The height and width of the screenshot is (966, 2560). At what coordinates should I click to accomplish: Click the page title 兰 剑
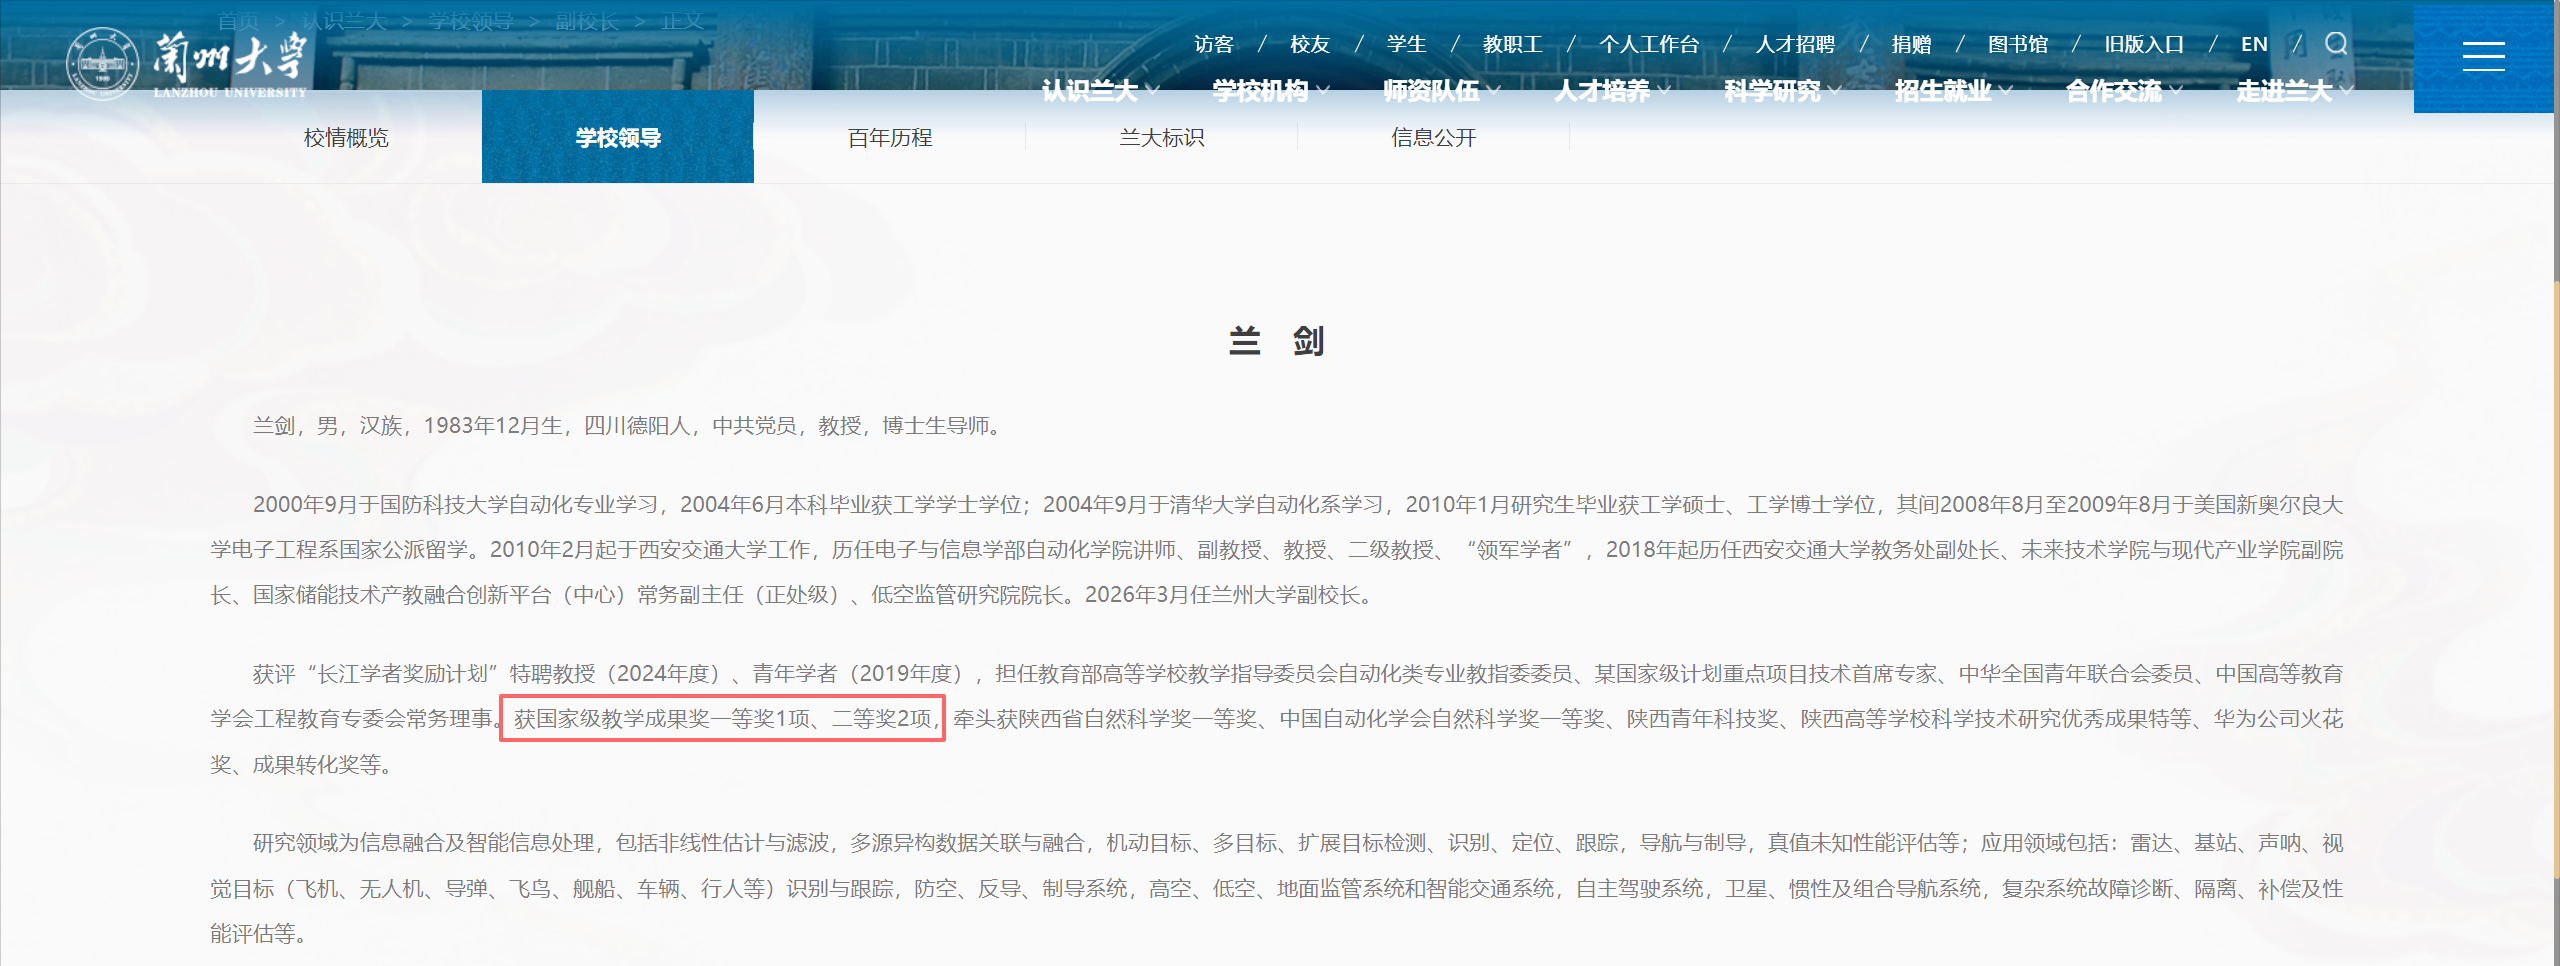pos(1277,341)
